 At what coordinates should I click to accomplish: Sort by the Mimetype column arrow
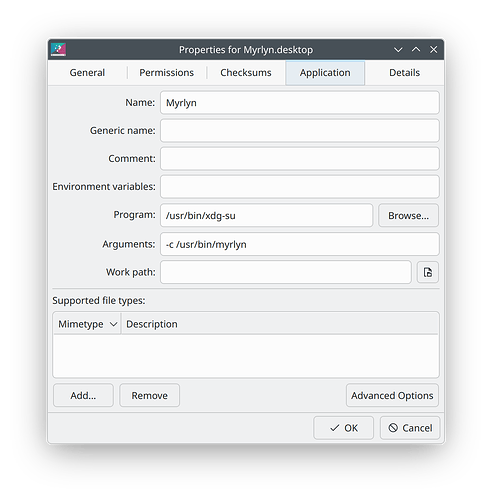[x=113, y=324]
